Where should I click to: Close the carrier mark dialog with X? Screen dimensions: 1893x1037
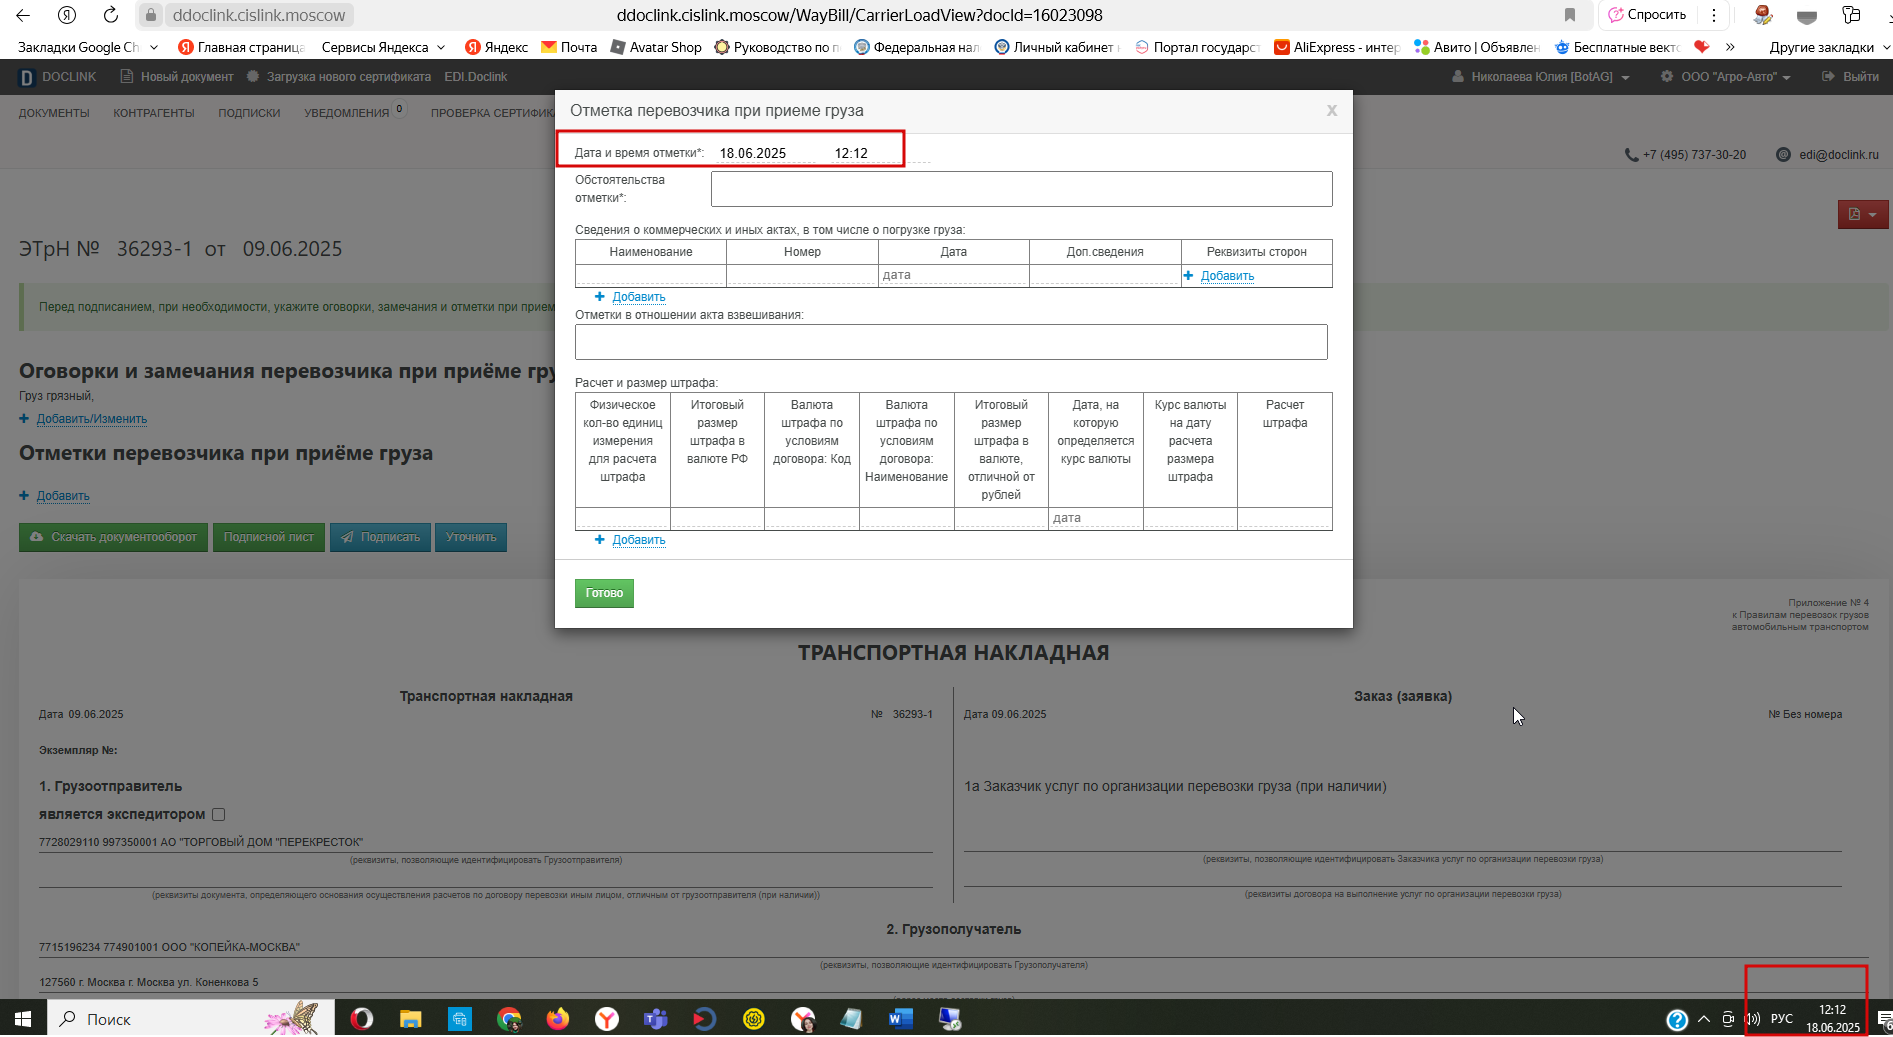click(x=1332, y=111)
